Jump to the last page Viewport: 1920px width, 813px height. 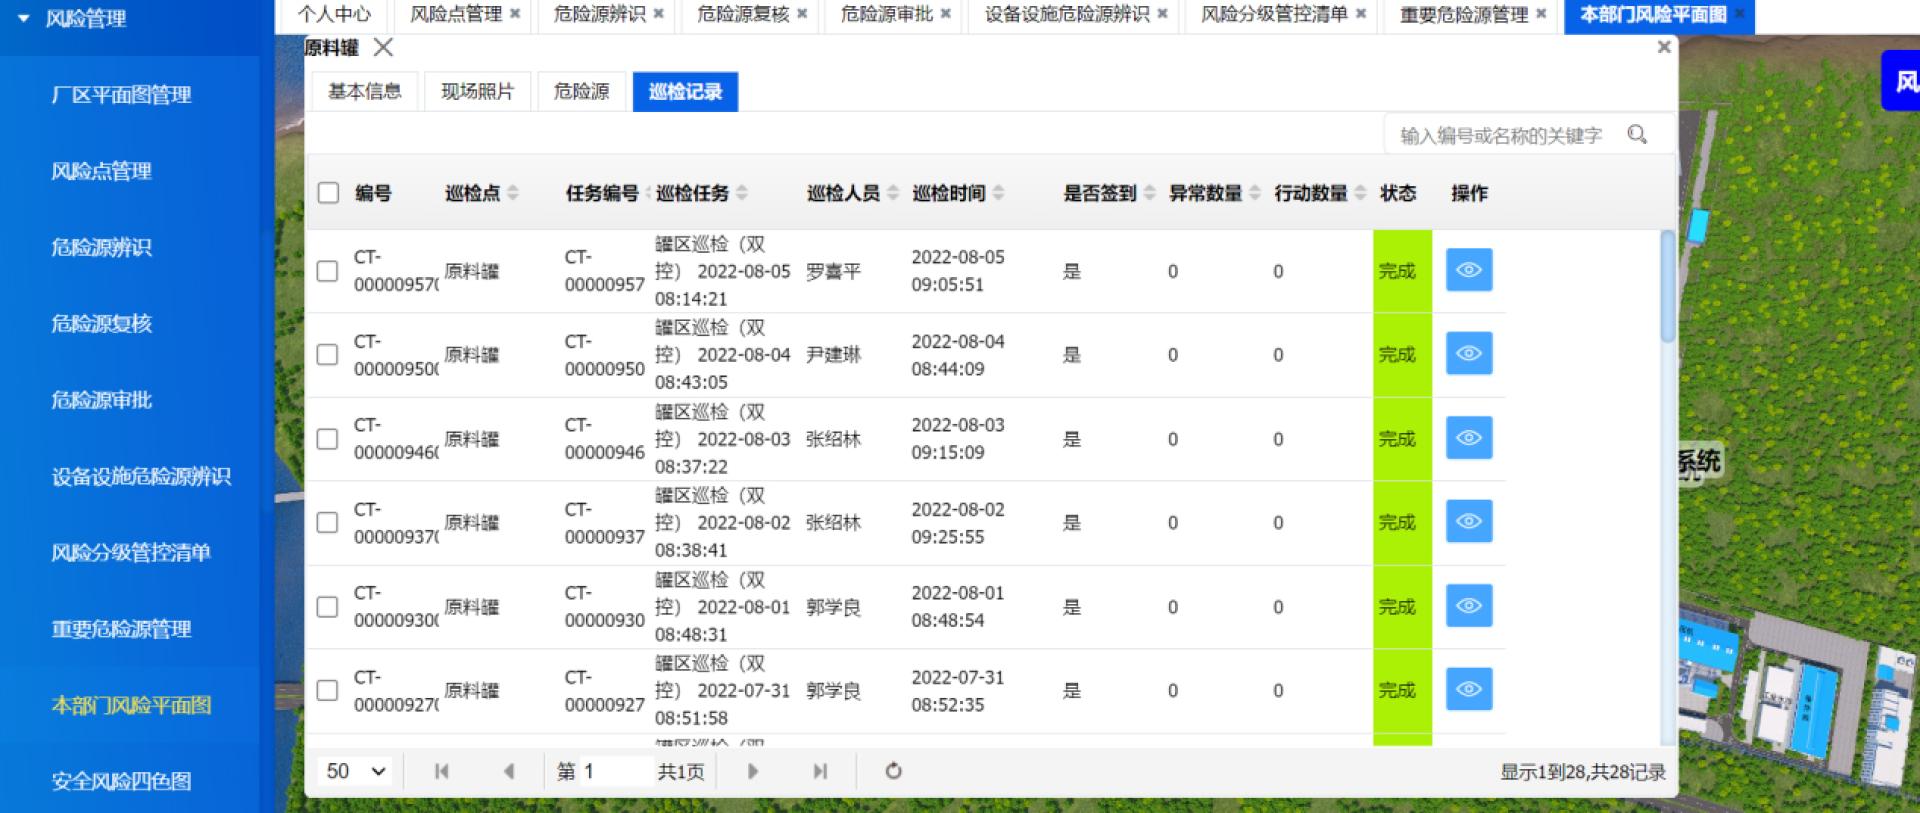pos(820,771)
